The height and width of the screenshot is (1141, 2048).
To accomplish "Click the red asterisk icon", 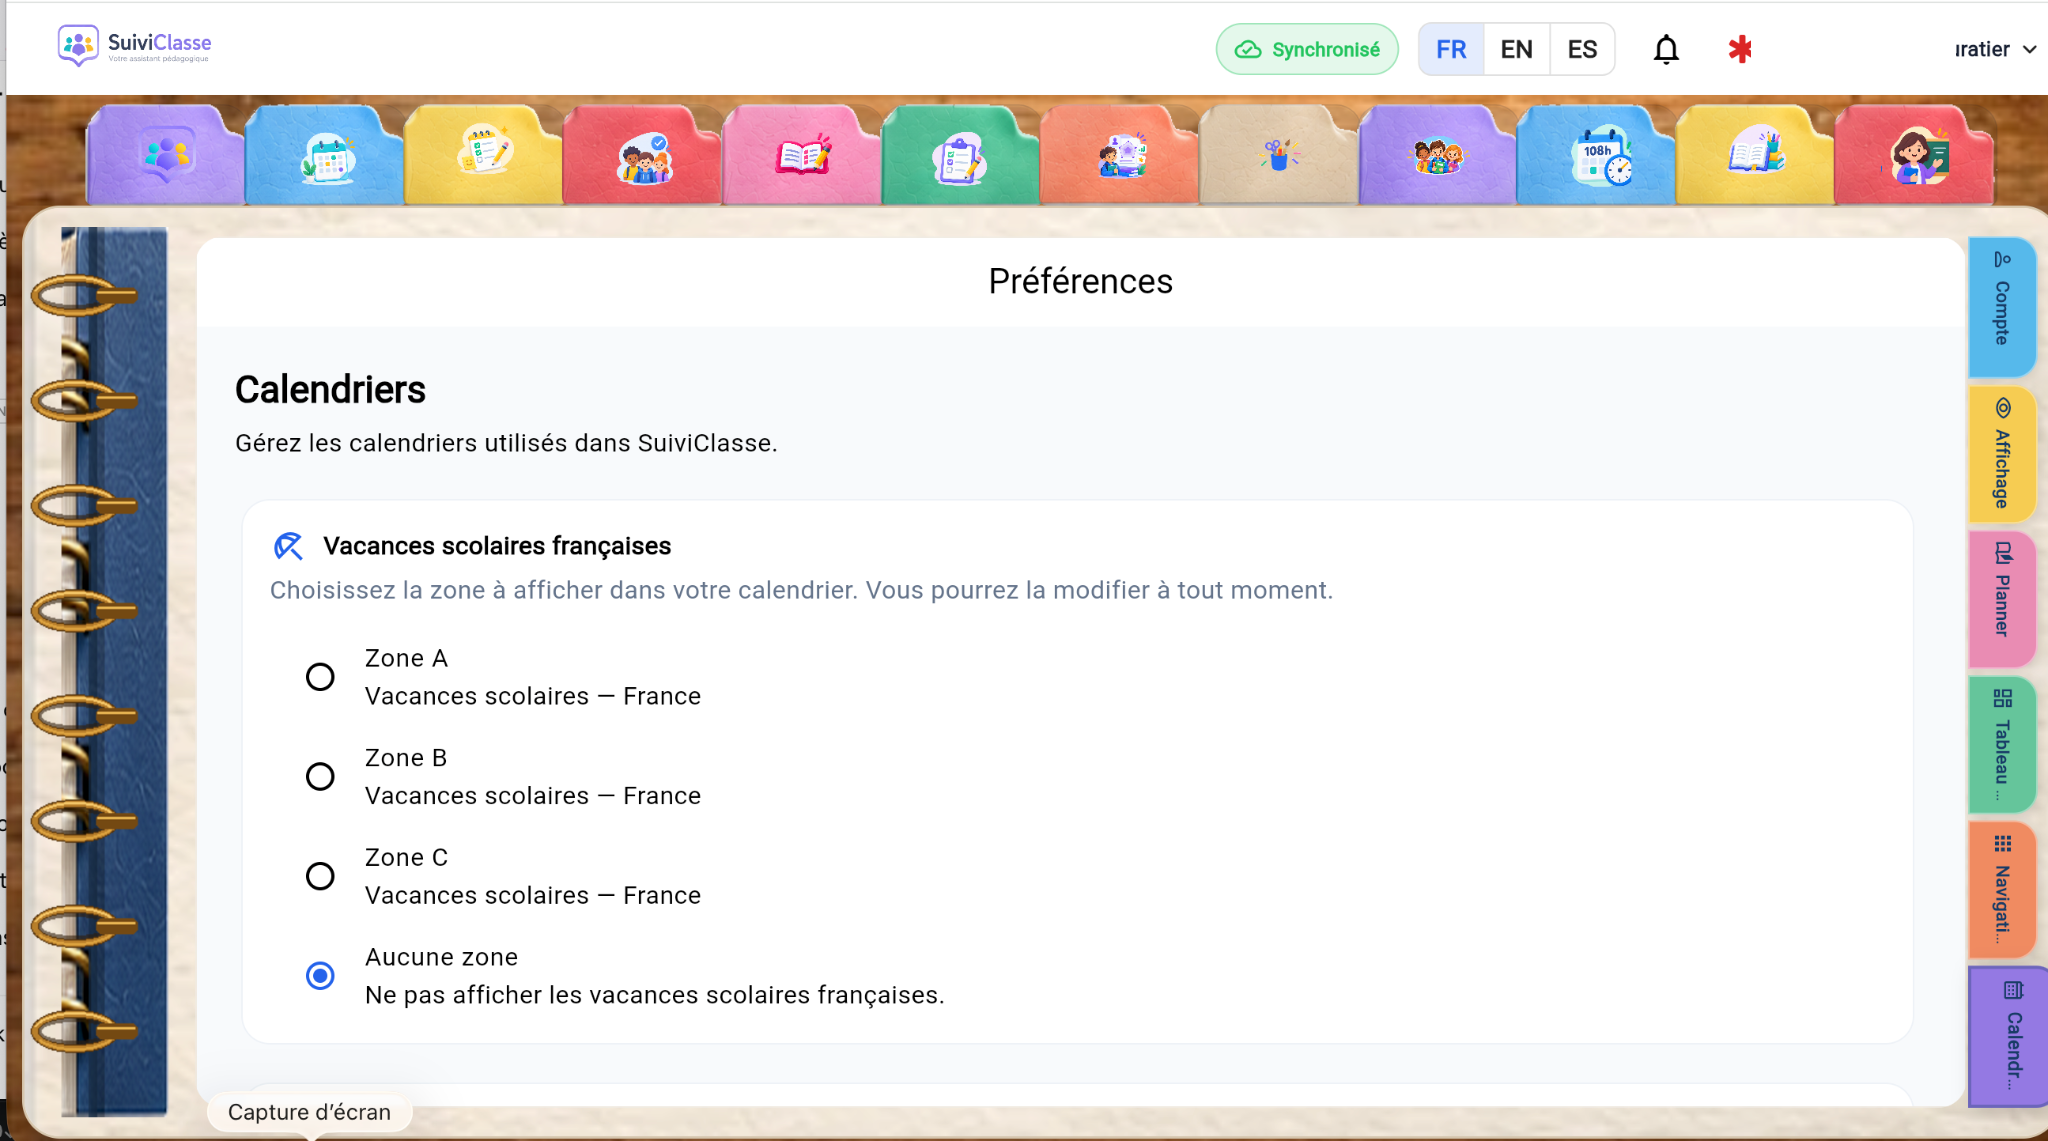I will tap(1740, 49).
